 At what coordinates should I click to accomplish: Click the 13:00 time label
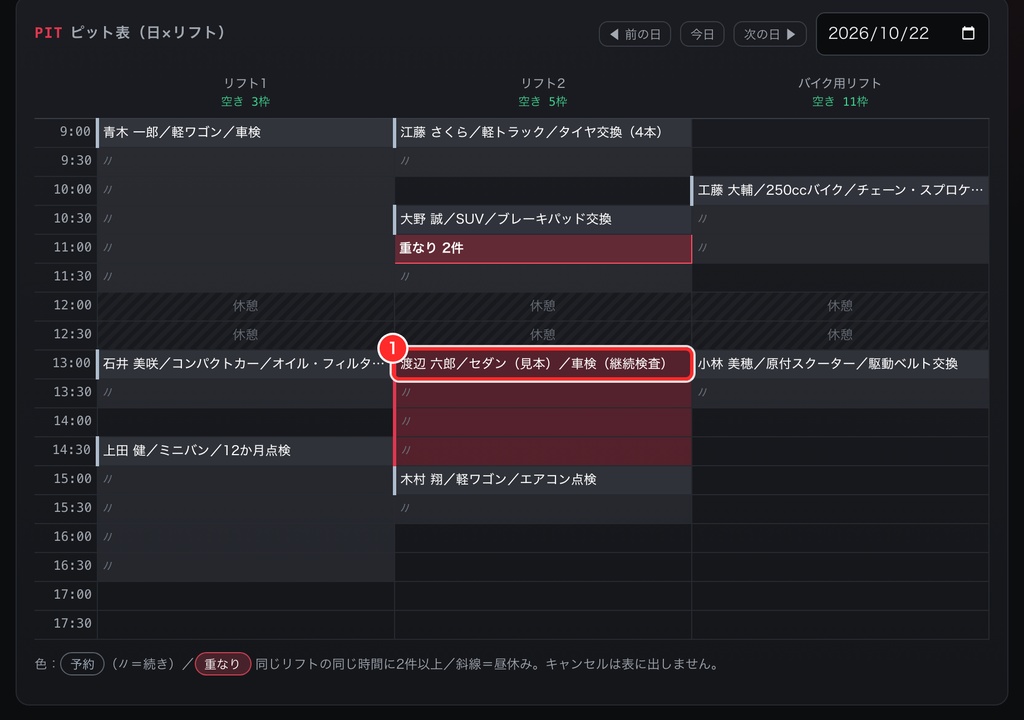(x=72, y=363)
